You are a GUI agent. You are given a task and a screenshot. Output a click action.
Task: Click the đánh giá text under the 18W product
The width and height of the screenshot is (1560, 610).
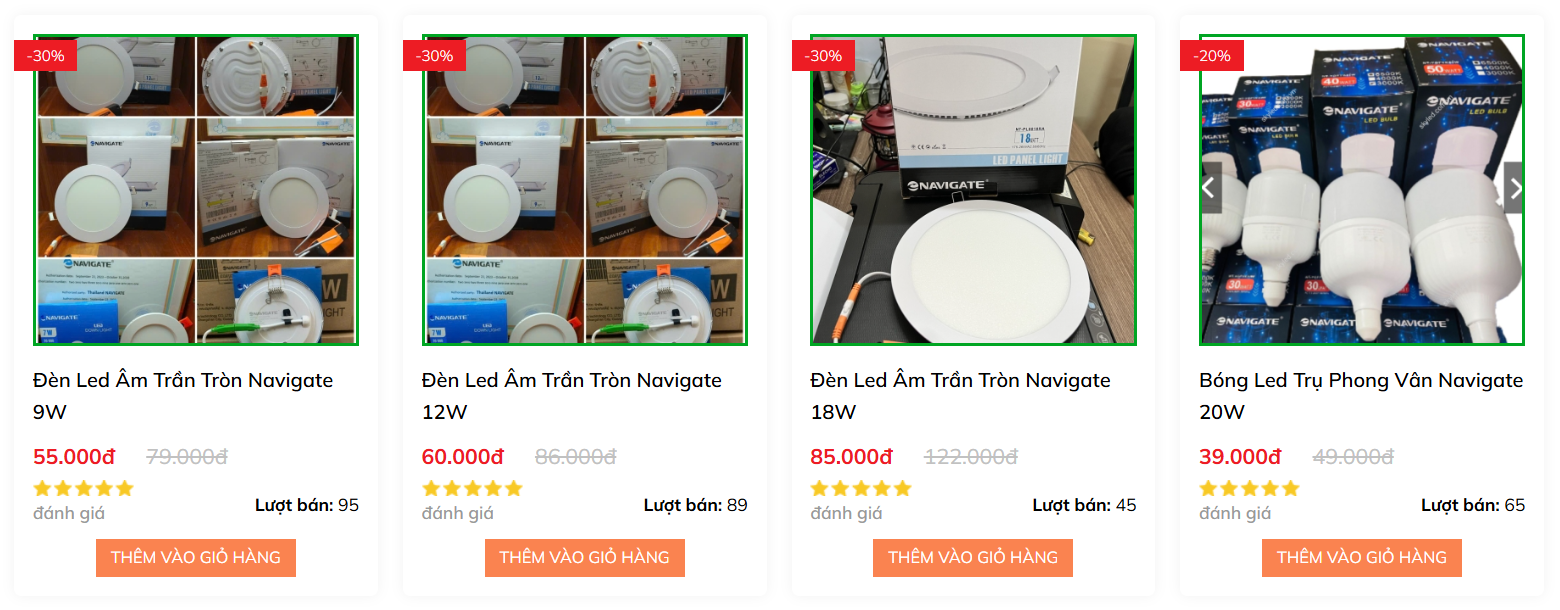846,514
